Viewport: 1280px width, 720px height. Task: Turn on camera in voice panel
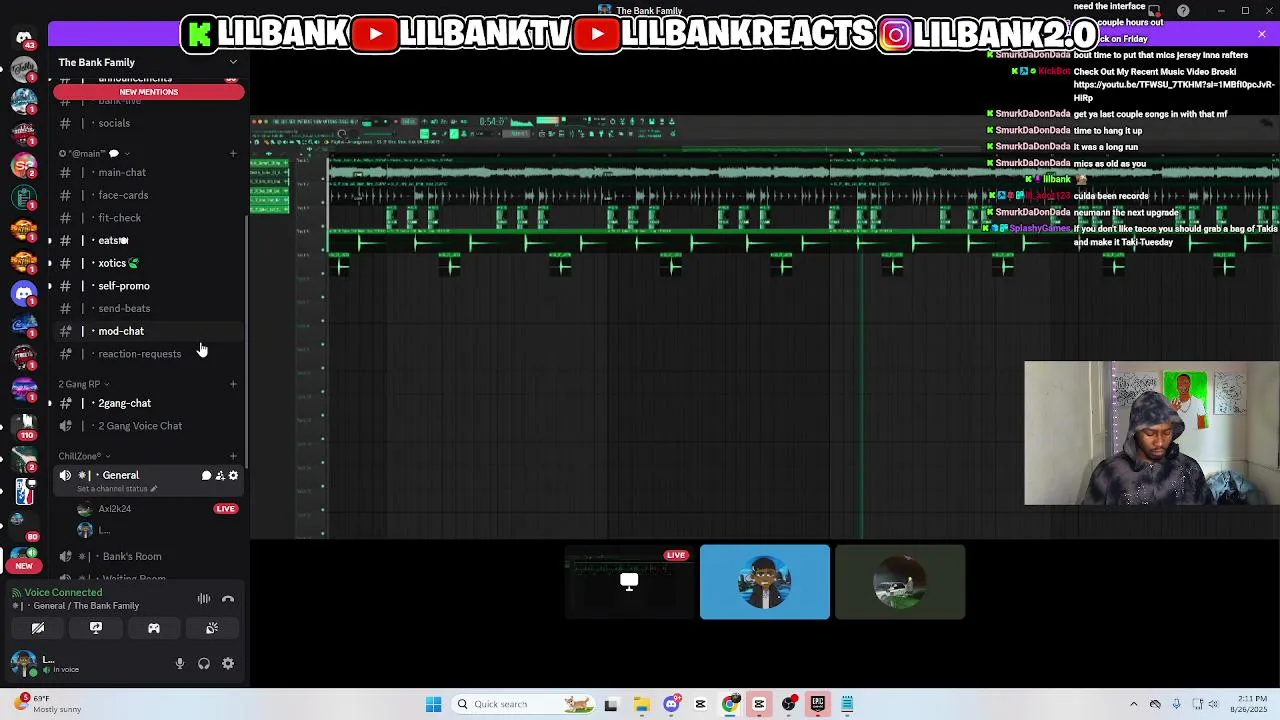[x=38, y=628]
